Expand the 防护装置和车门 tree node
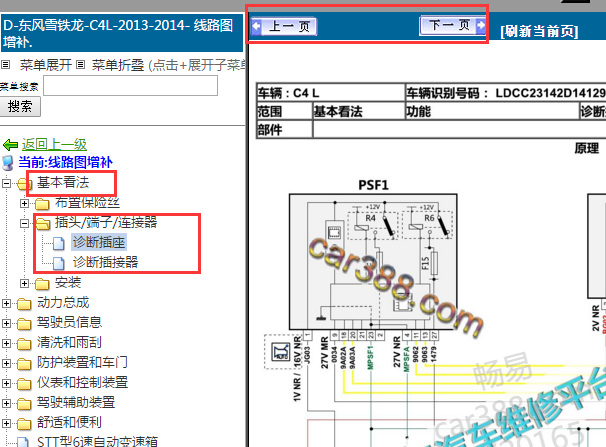 coord(7,363)
